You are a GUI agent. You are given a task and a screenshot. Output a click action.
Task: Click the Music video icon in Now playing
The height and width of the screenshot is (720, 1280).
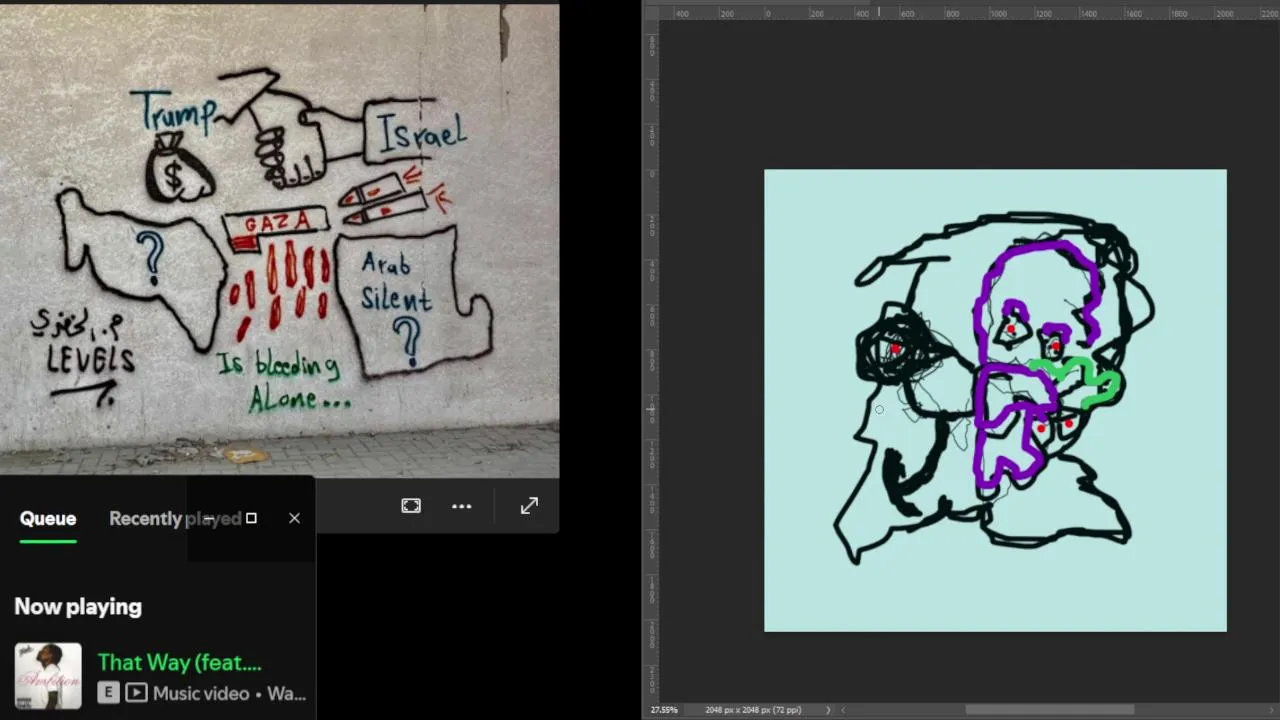pyautogui.click(x=137, y=692)
